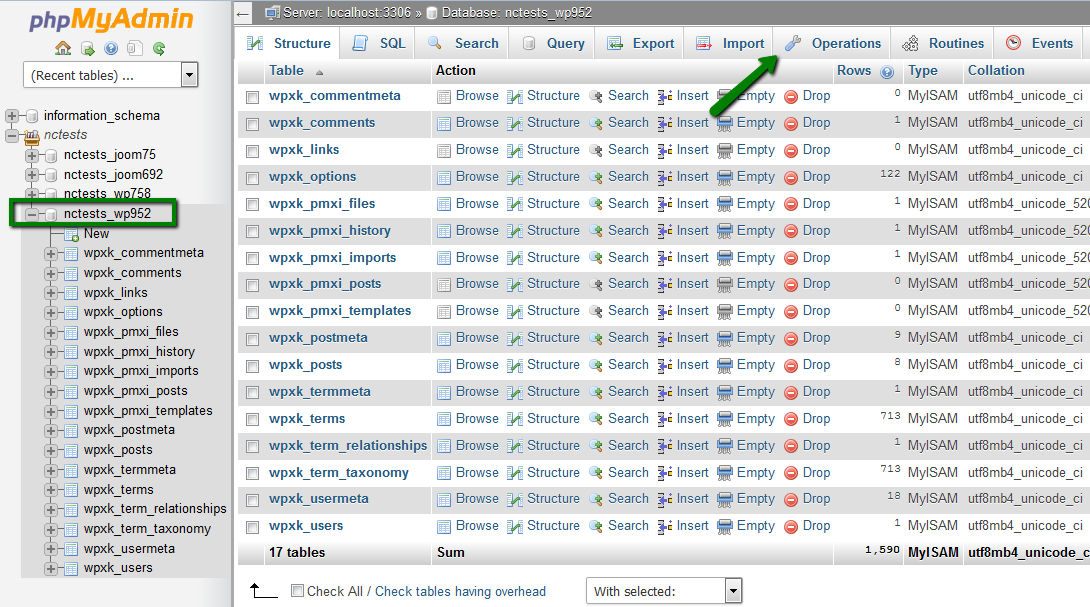The height and width of the screenshot is (607, 1090).
Task: Click the database log out icon
Action: pos(87,48)
